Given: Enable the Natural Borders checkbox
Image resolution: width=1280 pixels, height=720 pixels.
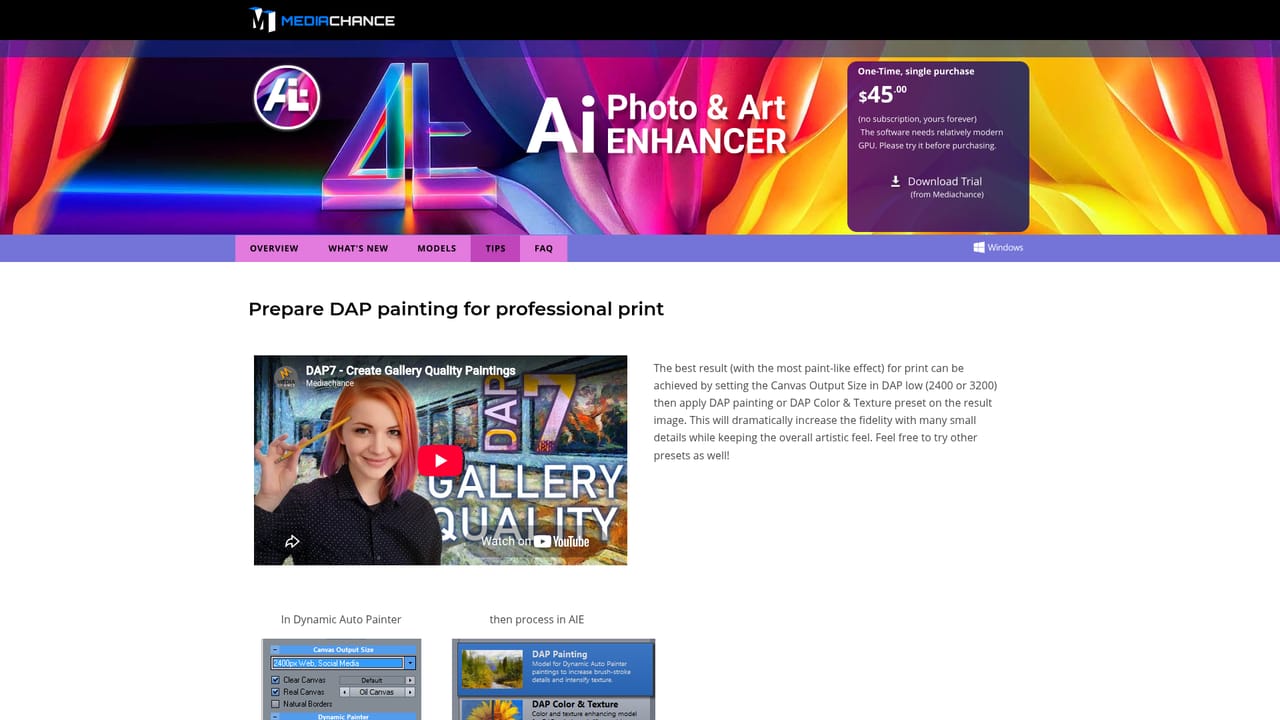Looking at the screenshot, I should tap(276, 704).
